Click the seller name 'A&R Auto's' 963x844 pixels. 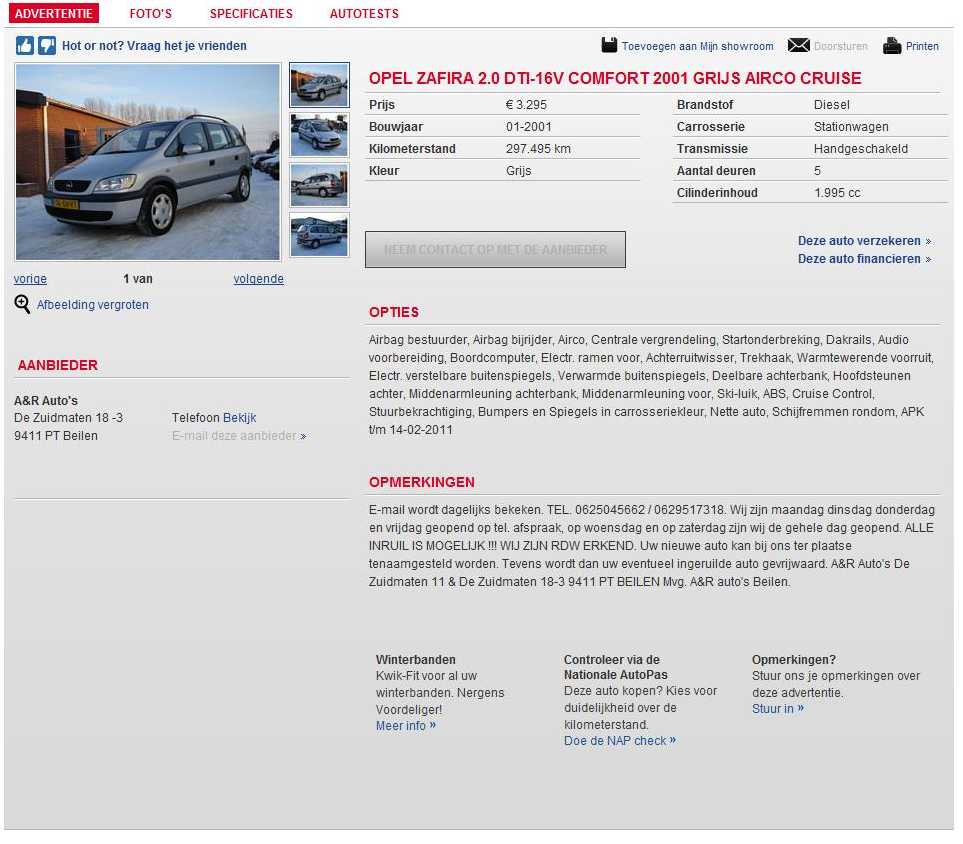click(x=46, y=401)
